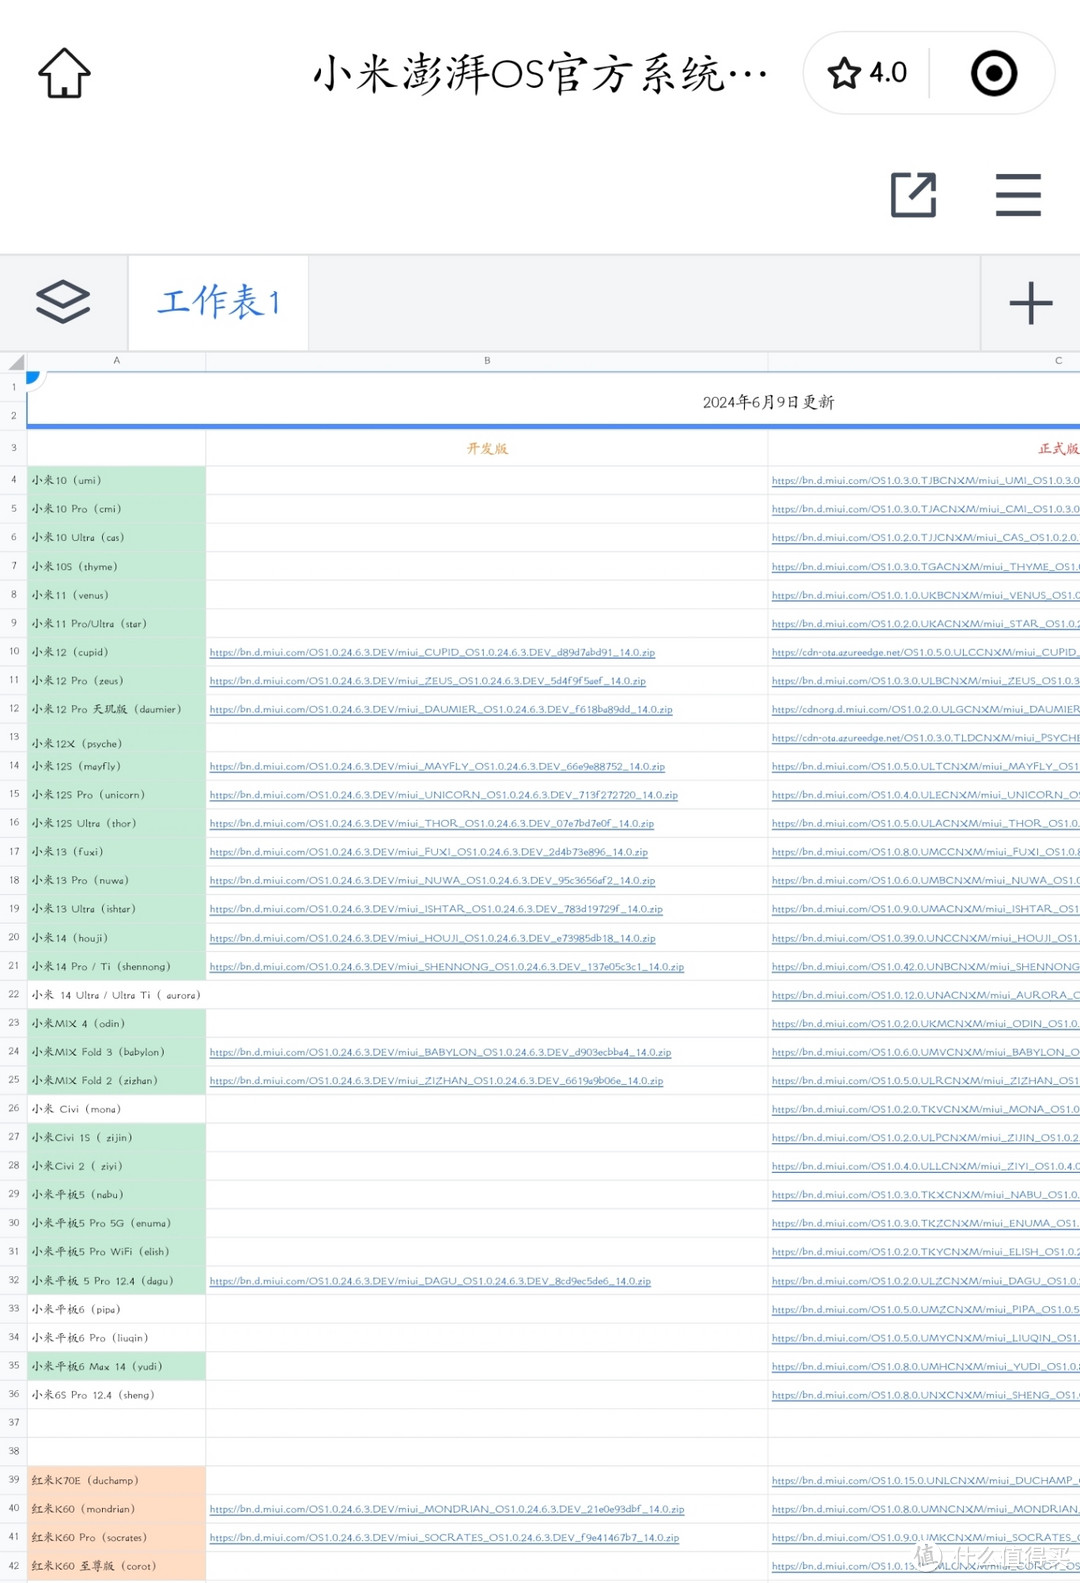Open the CUPID dev build download link
This screenshot has height=1583, width=1080.
[432, 652]
